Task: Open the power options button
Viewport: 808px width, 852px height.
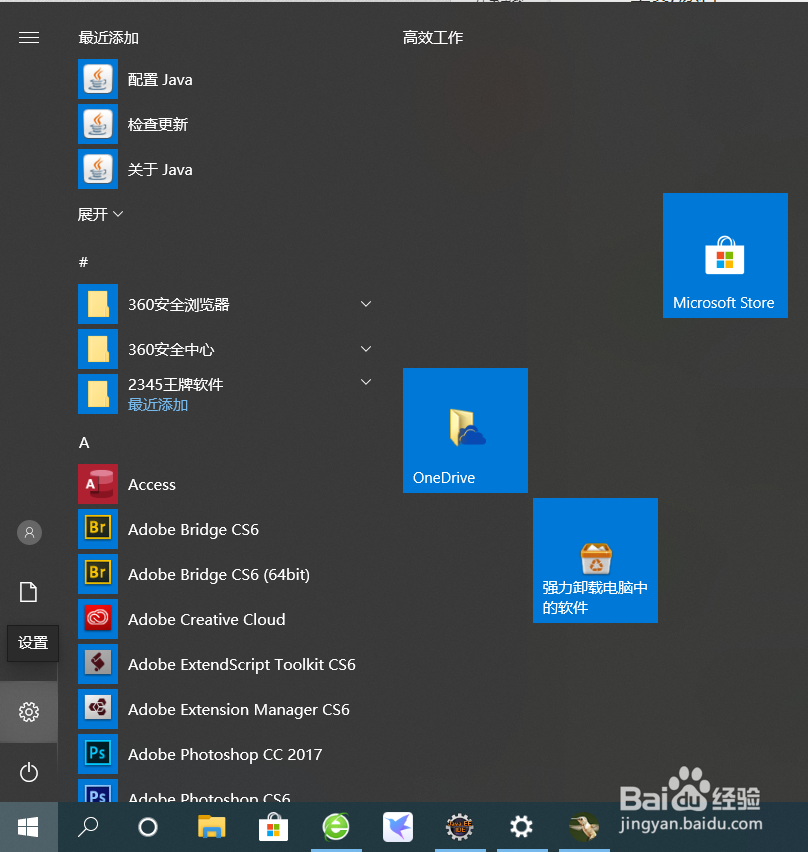Action: click(29, 771)
